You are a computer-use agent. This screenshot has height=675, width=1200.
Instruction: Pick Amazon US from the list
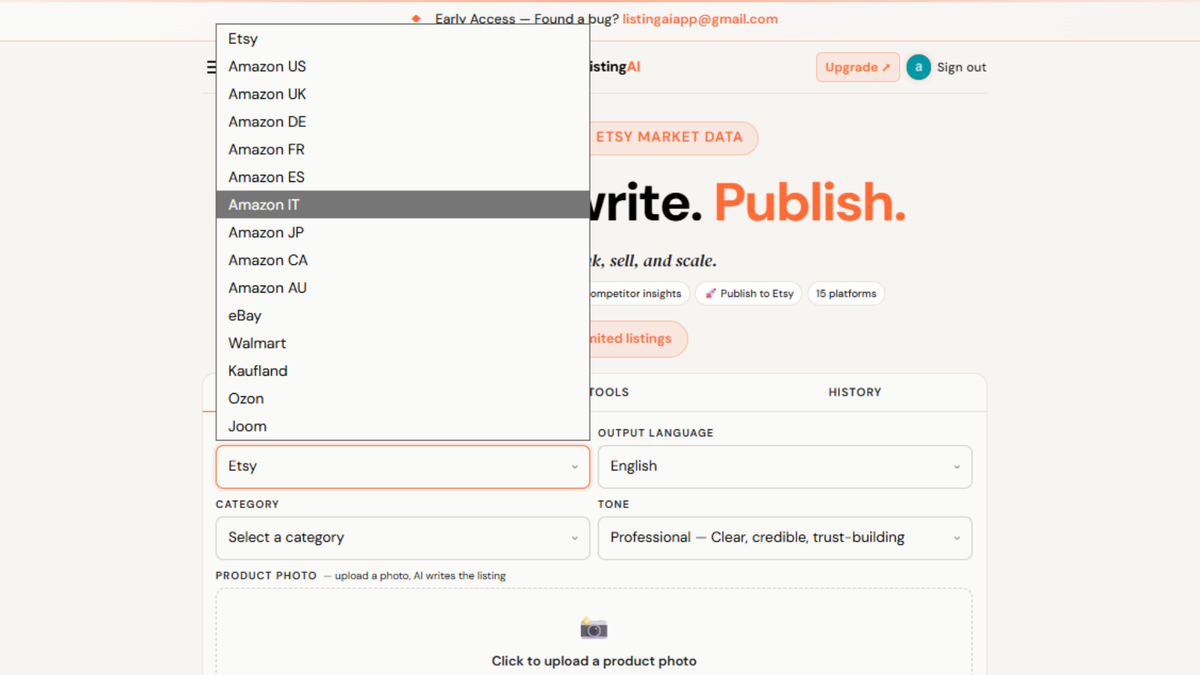click(402, 67)
